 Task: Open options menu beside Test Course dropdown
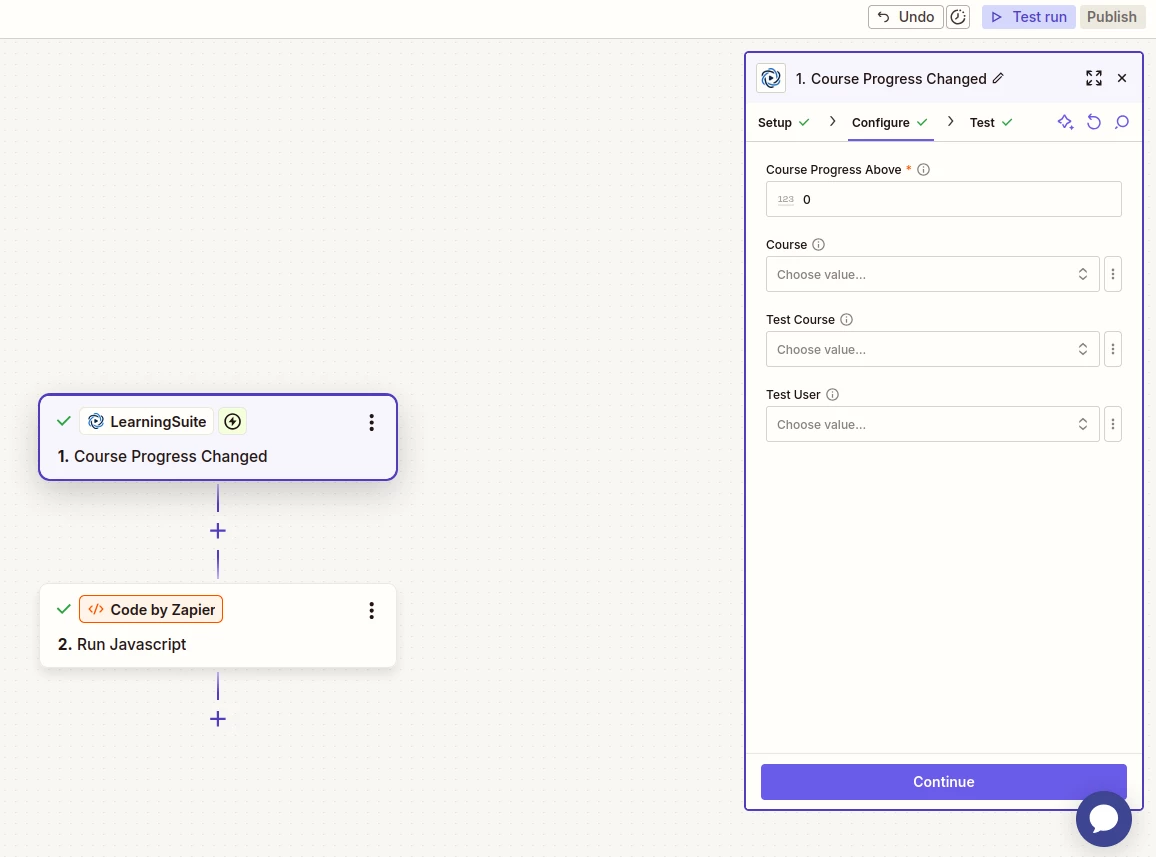pos(1113,349)
